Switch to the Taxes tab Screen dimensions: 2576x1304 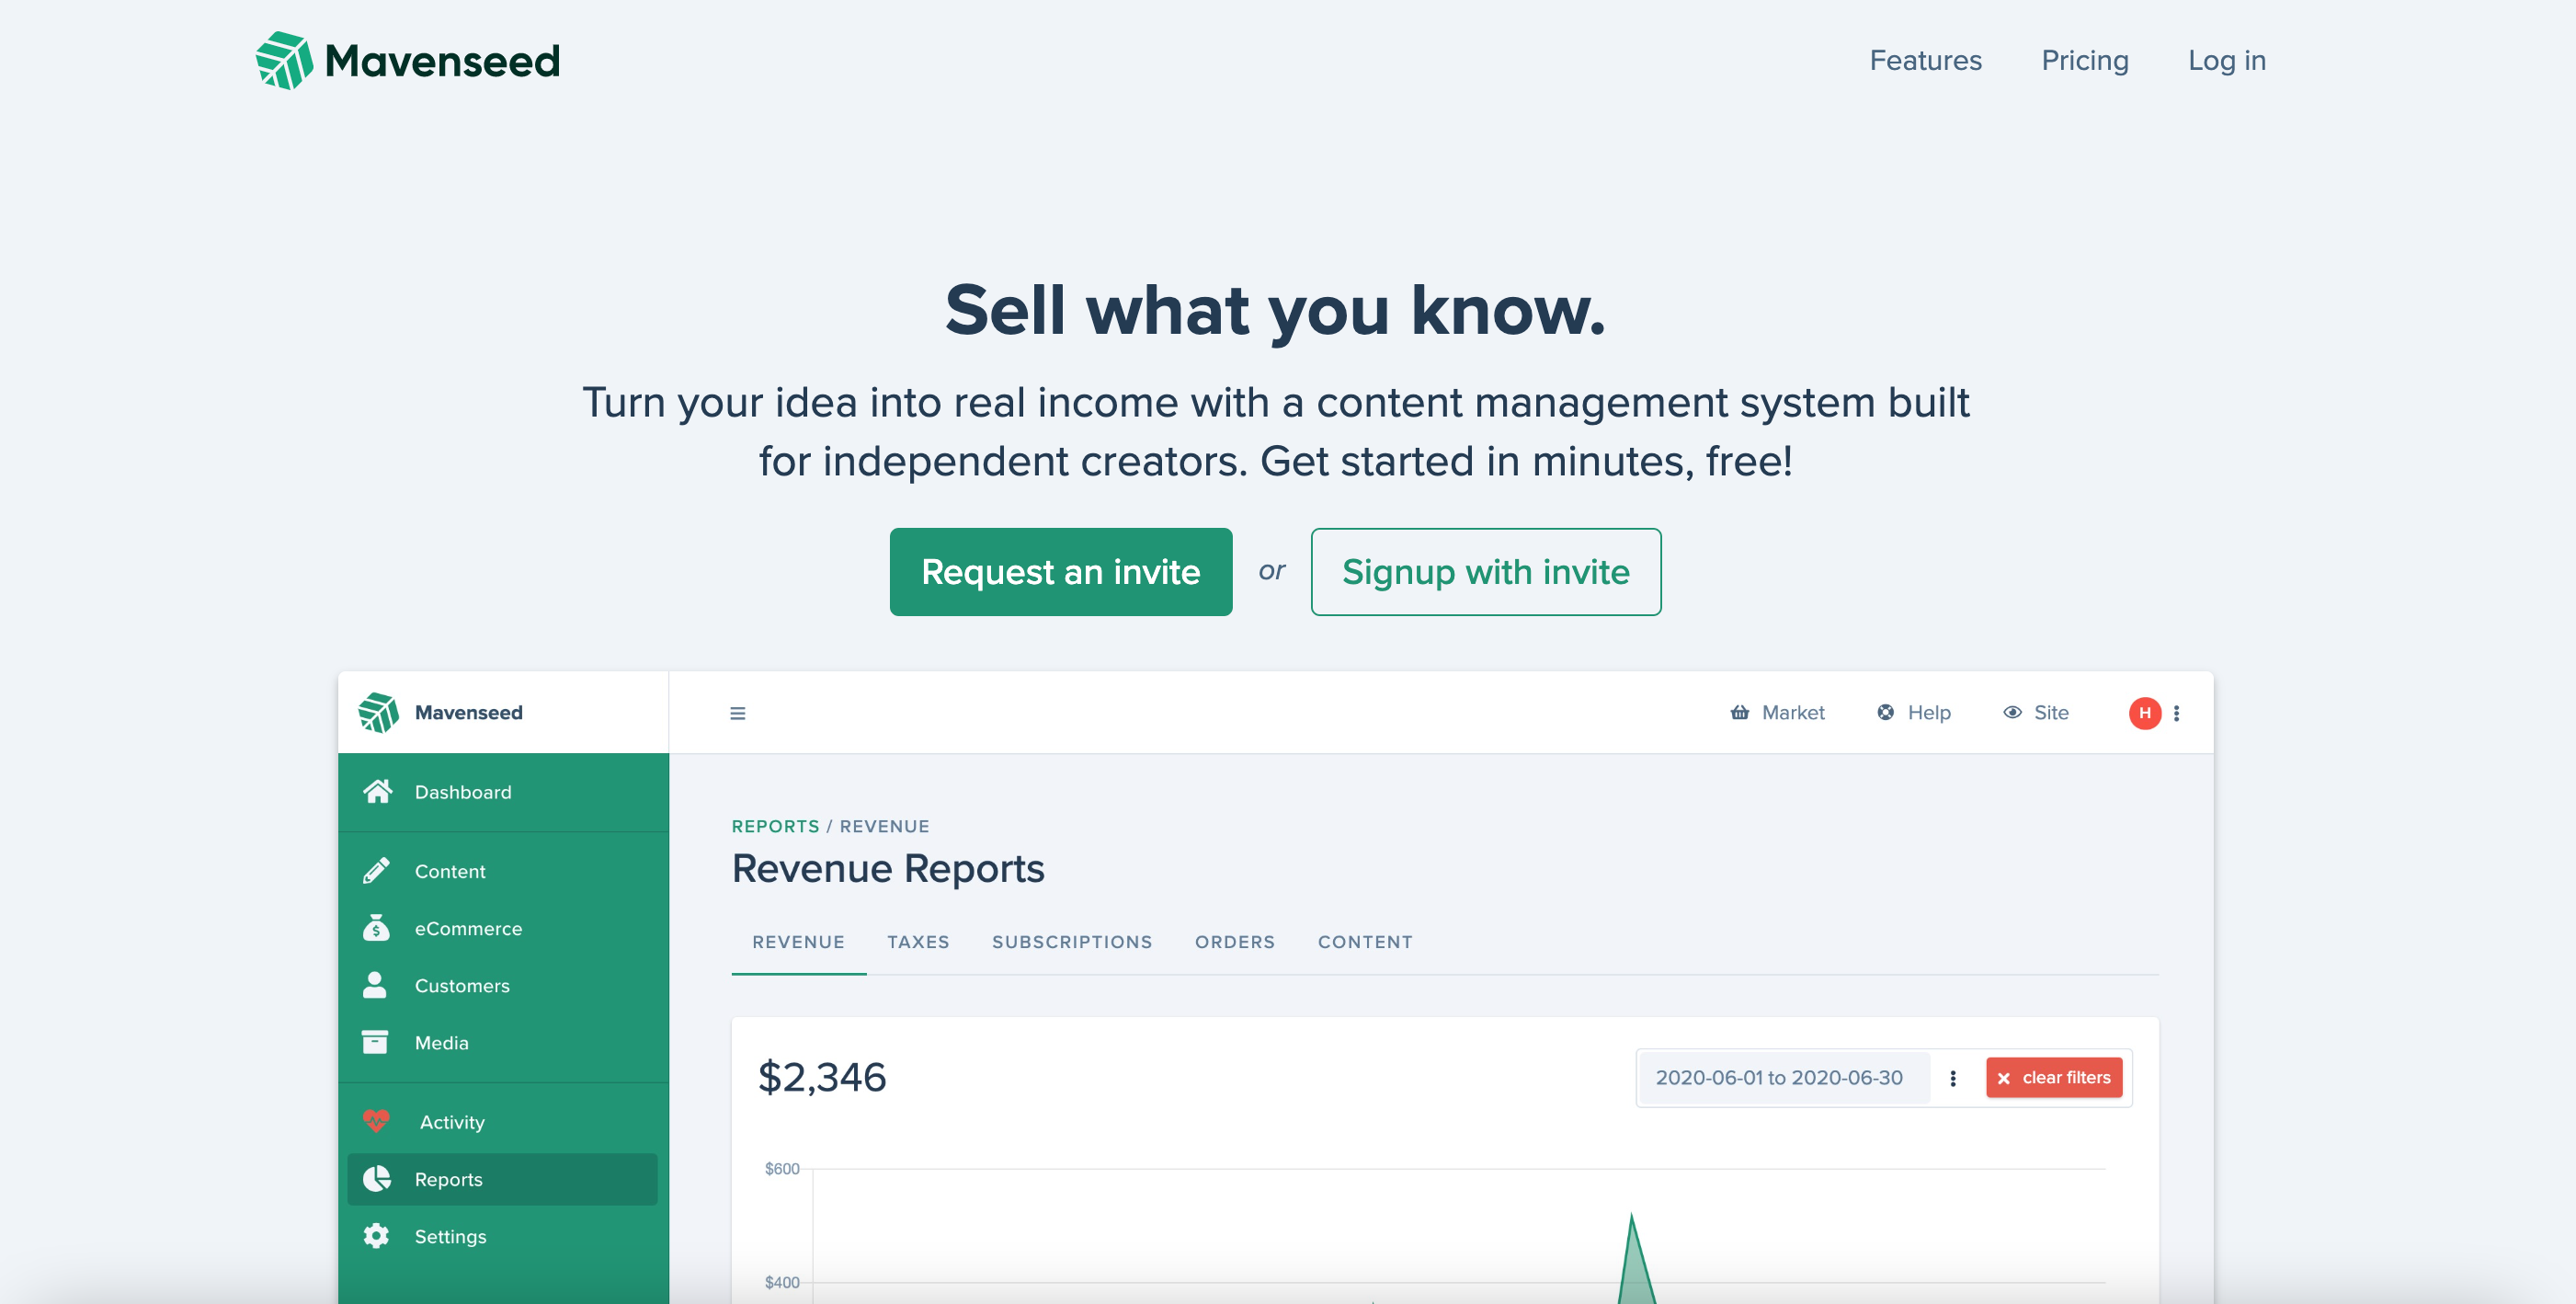click(918, 942)
